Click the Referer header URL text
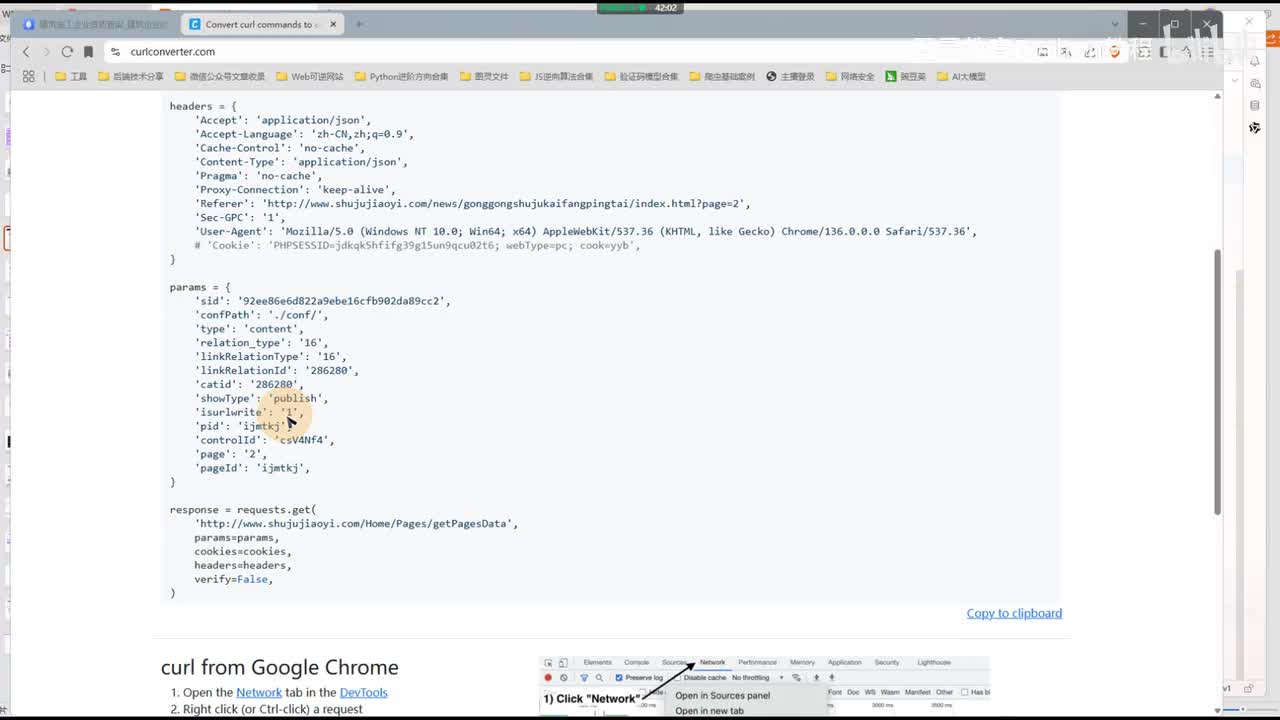 coord(503,204)
